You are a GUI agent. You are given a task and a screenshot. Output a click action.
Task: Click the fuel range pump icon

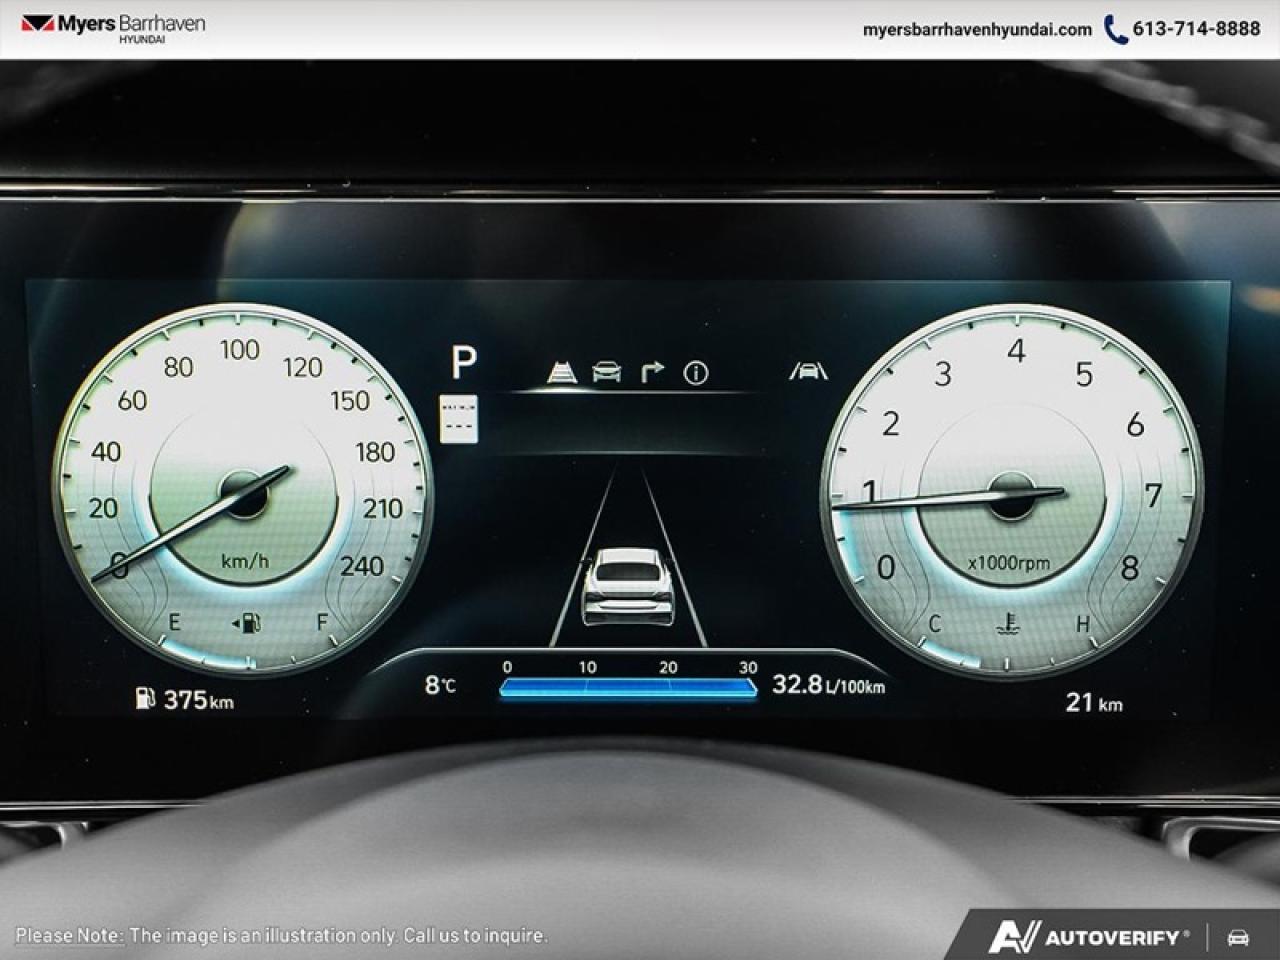(x=145, y=698)
